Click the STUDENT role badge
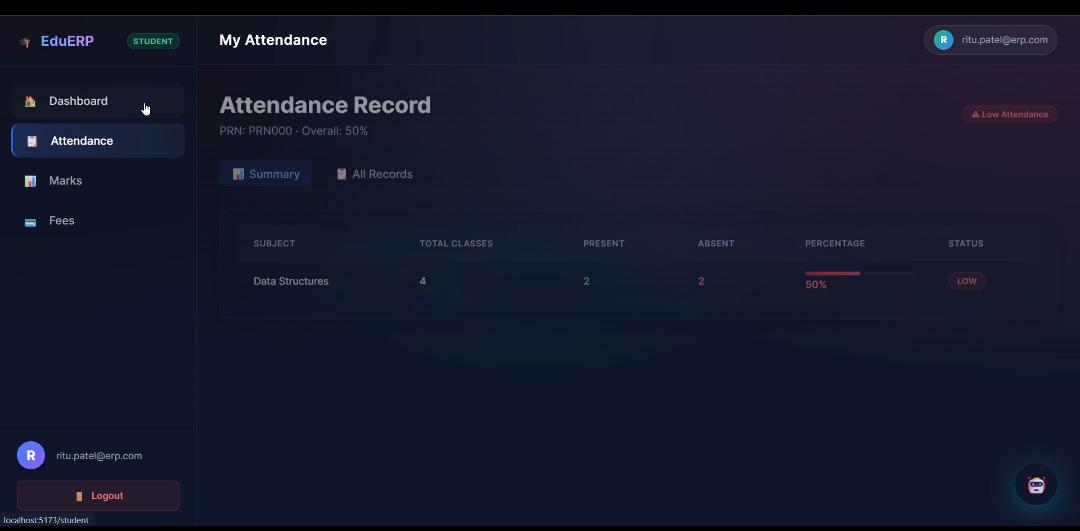1080x531 pixels. click(153, 41)
